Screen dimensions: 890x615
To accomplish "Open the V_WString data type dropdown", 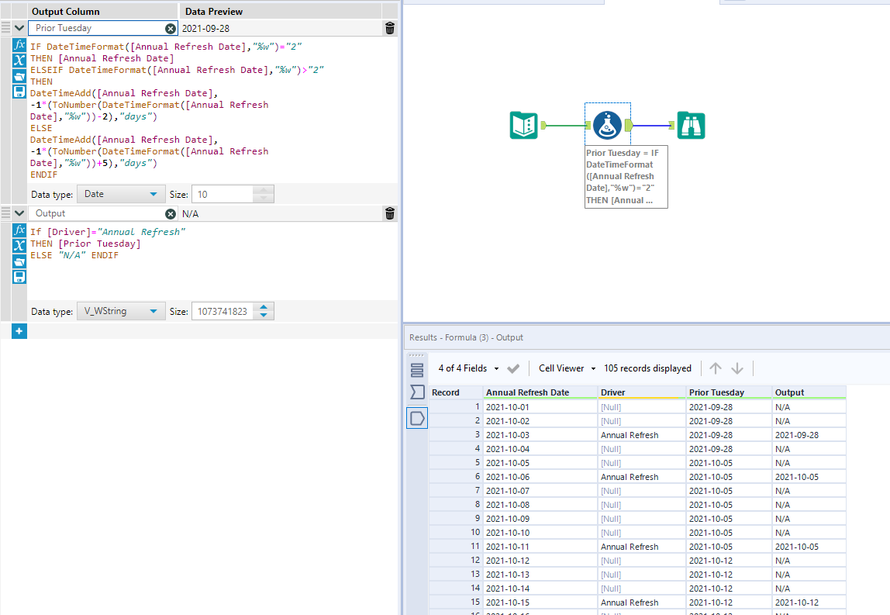I will (122, 312).
